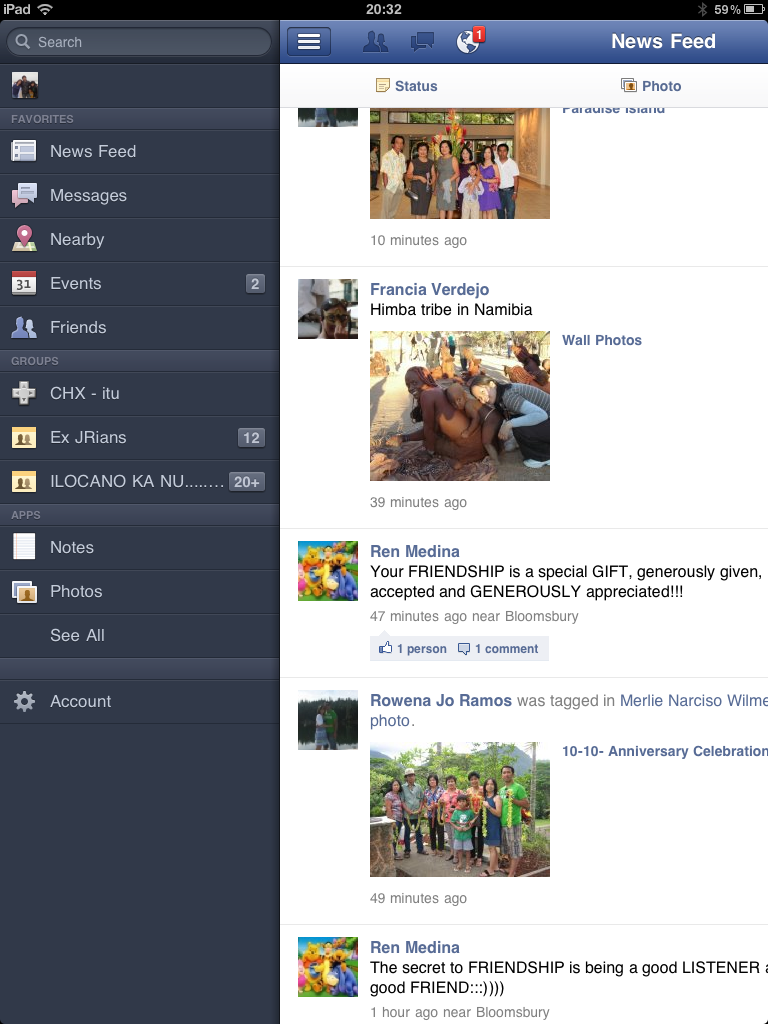Open the Merlie Narciso tagged photo link
The width and height of the screenshot is (768, 1024).
[x=694, y=700]
